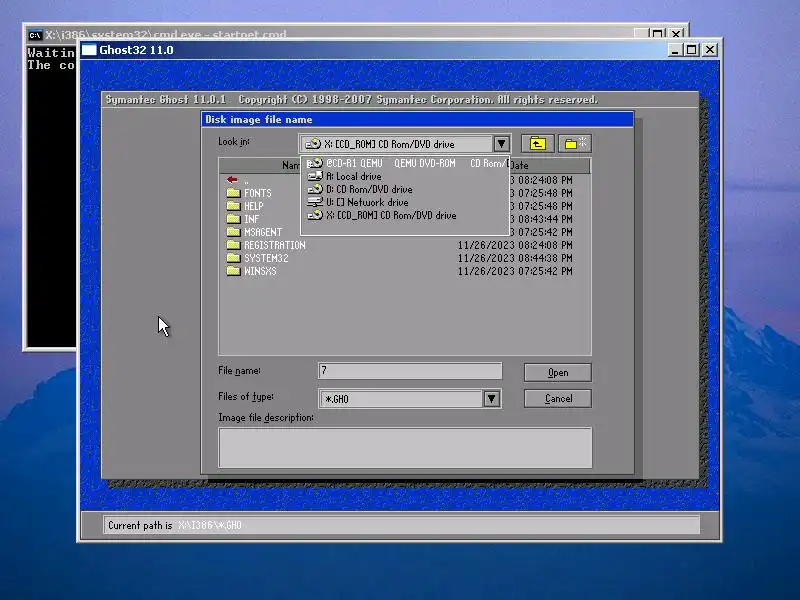Click the cmd.exe window title bar icon

pos(35,35)
